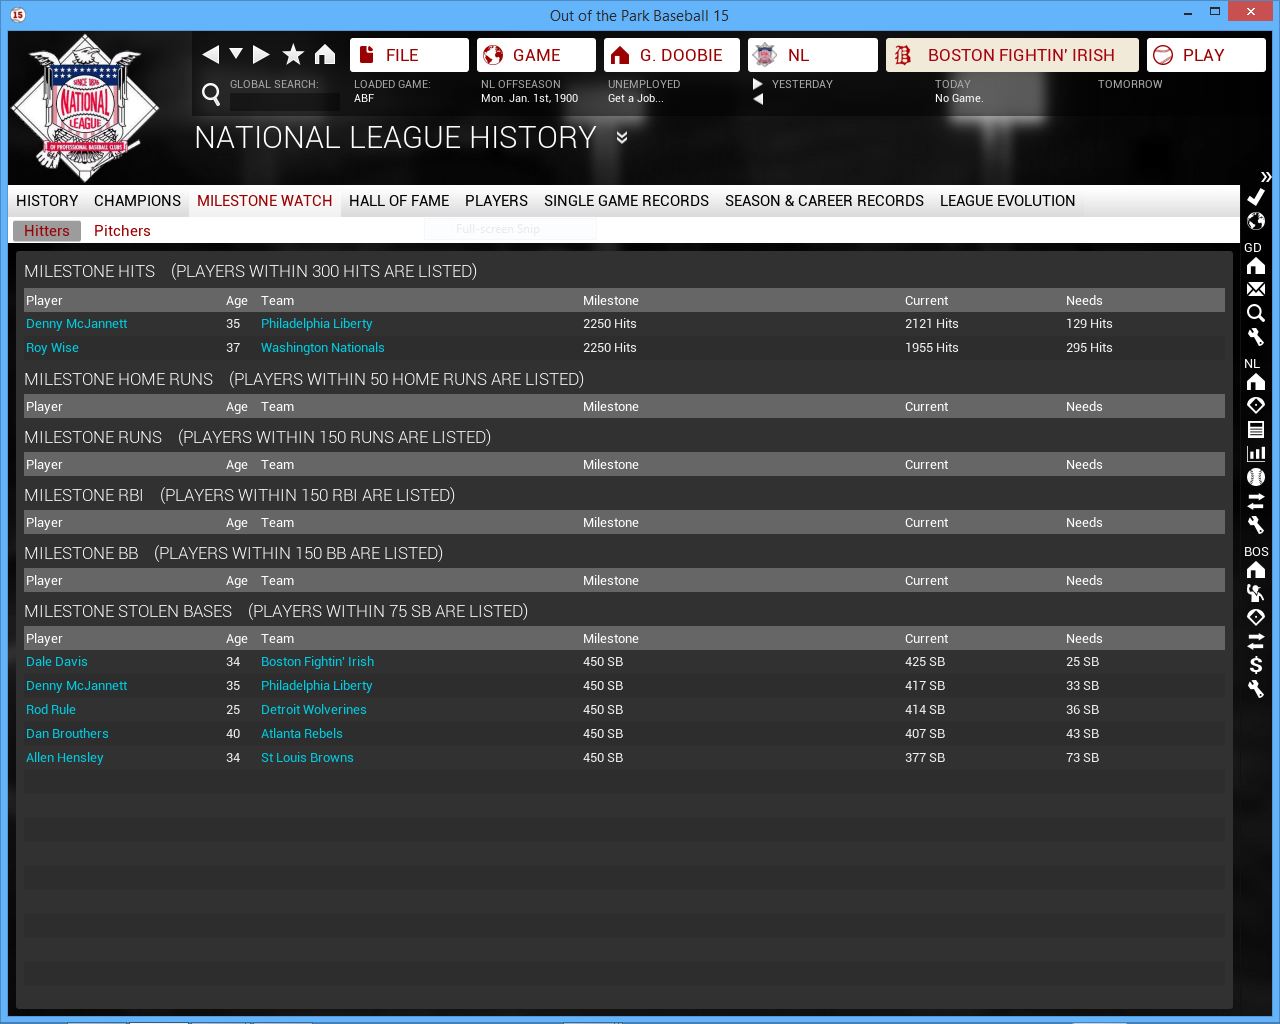Expand the National League History dropdown chevron
1280x1024 pixels.
click(621, 138)
